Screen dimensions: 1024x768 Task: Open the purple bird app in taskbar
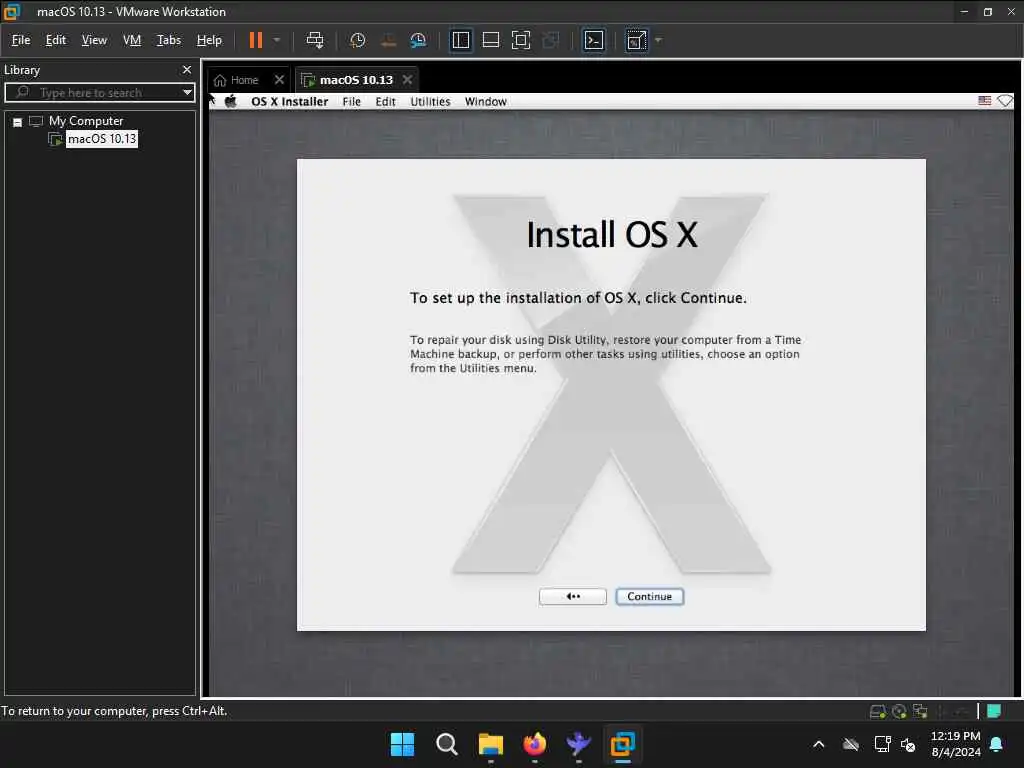click(x=579, y=744)
